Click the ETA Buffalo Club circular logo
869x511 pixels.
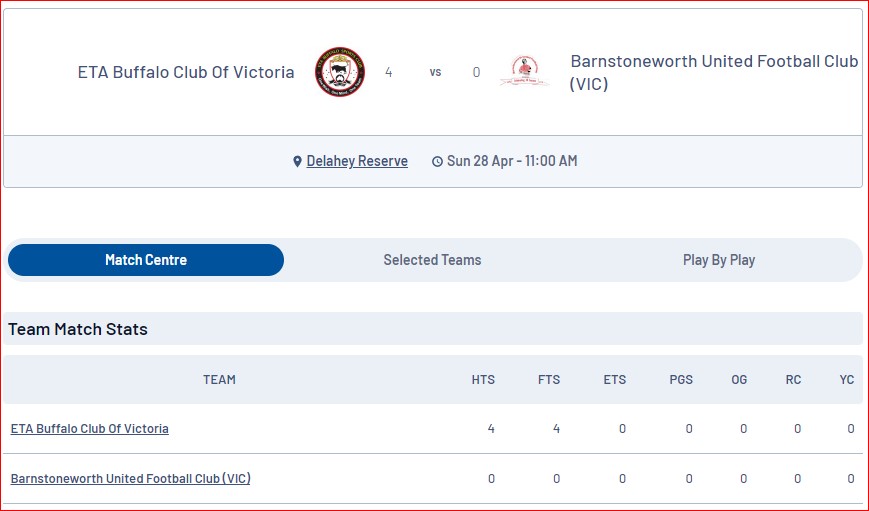(x=340, y=72)
